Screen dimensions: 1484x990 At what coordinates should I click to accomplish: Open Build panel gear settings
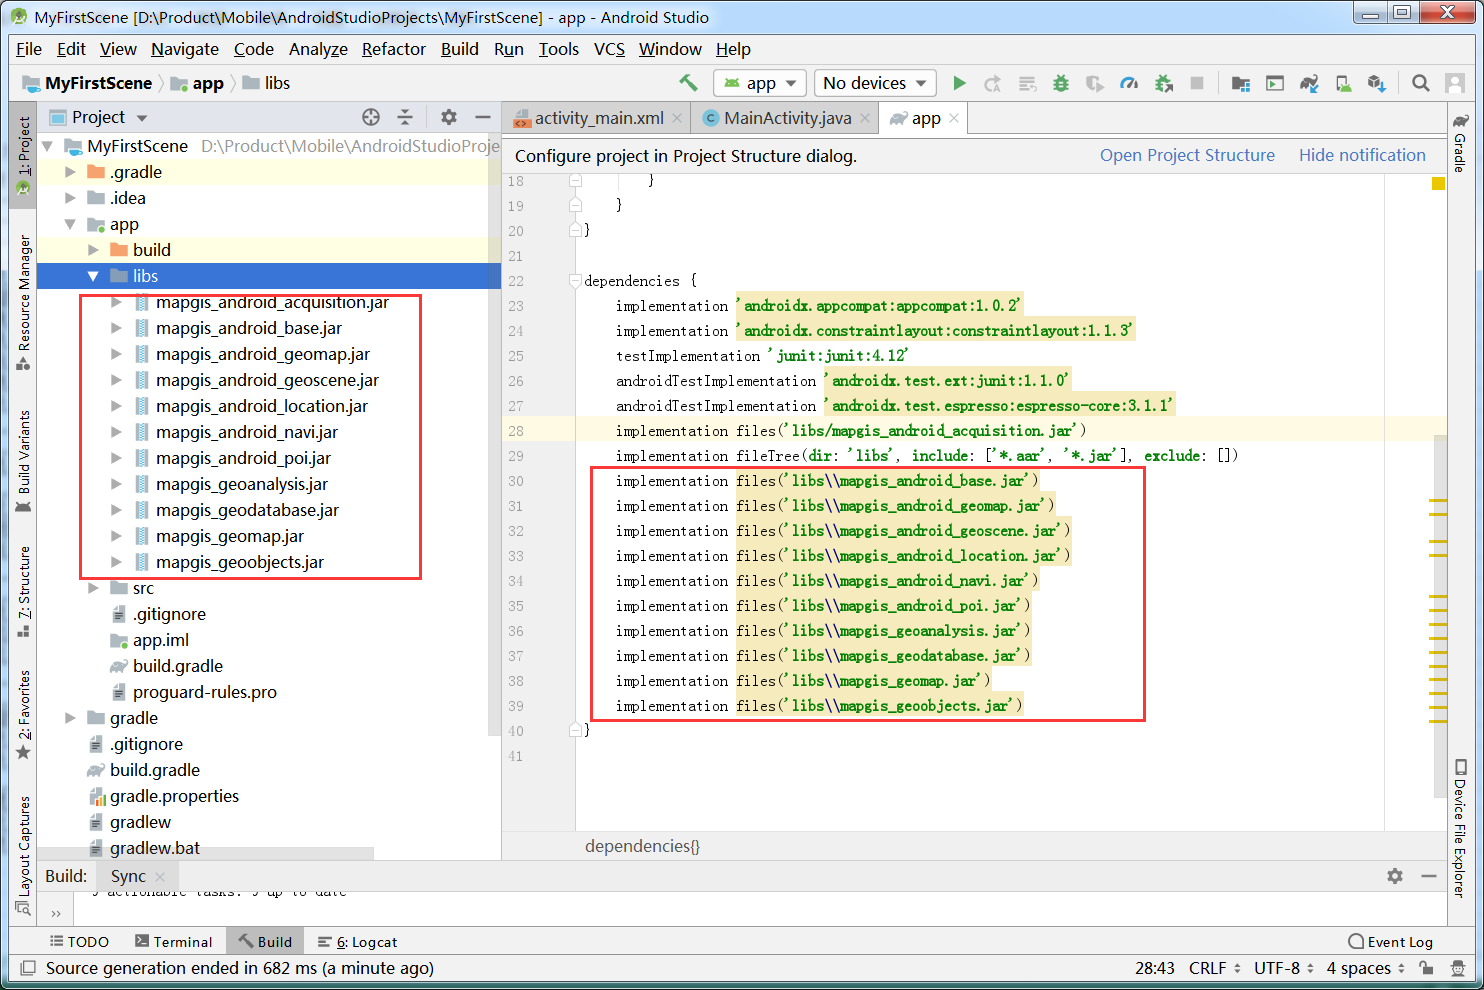pos(1395,876)
